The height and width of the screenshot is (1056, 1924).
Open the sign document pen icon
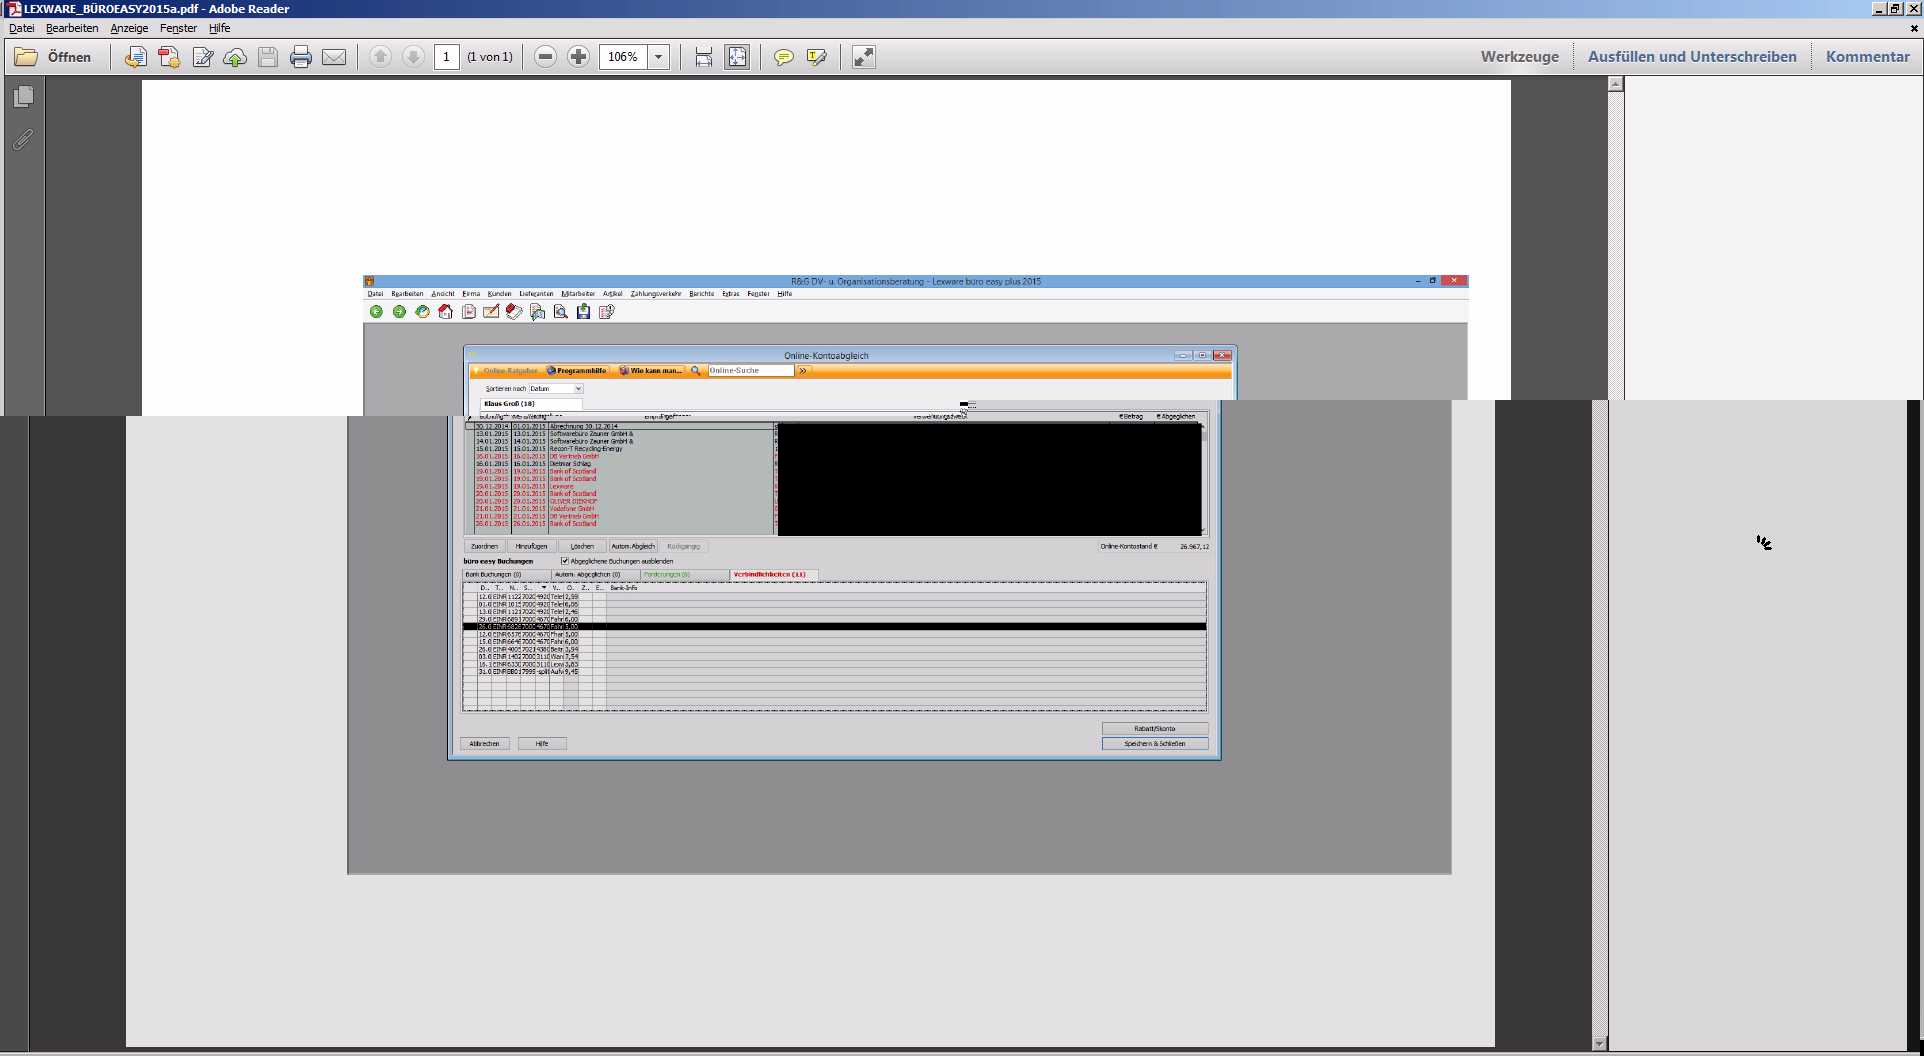(x=202, y=57)
